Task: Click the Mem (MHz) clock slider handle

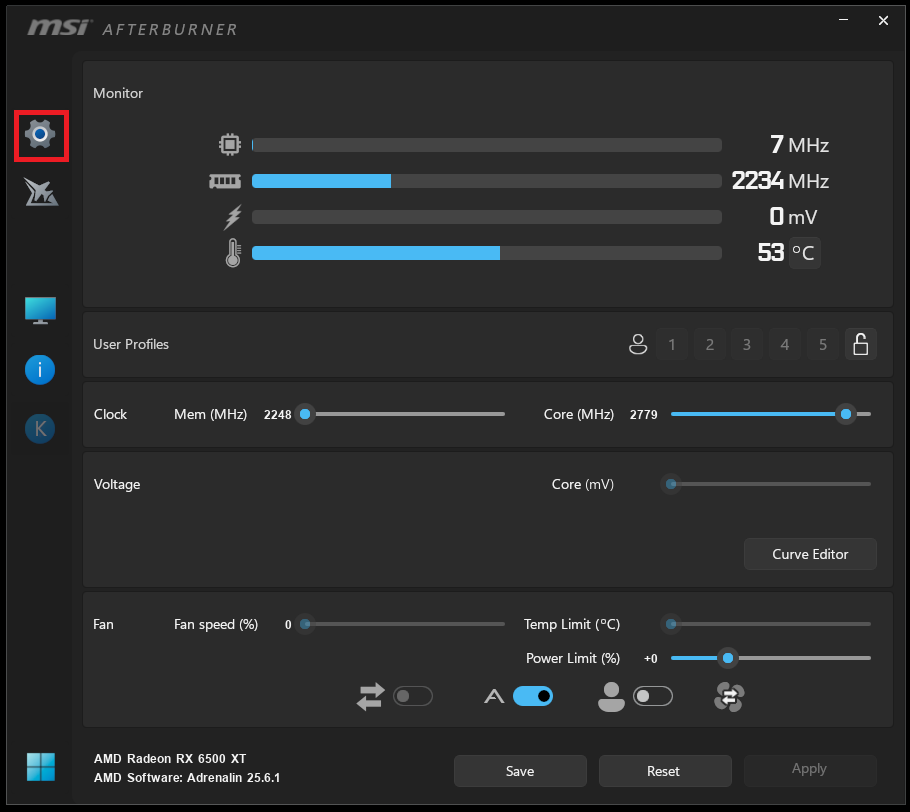Action: [305, 414]
